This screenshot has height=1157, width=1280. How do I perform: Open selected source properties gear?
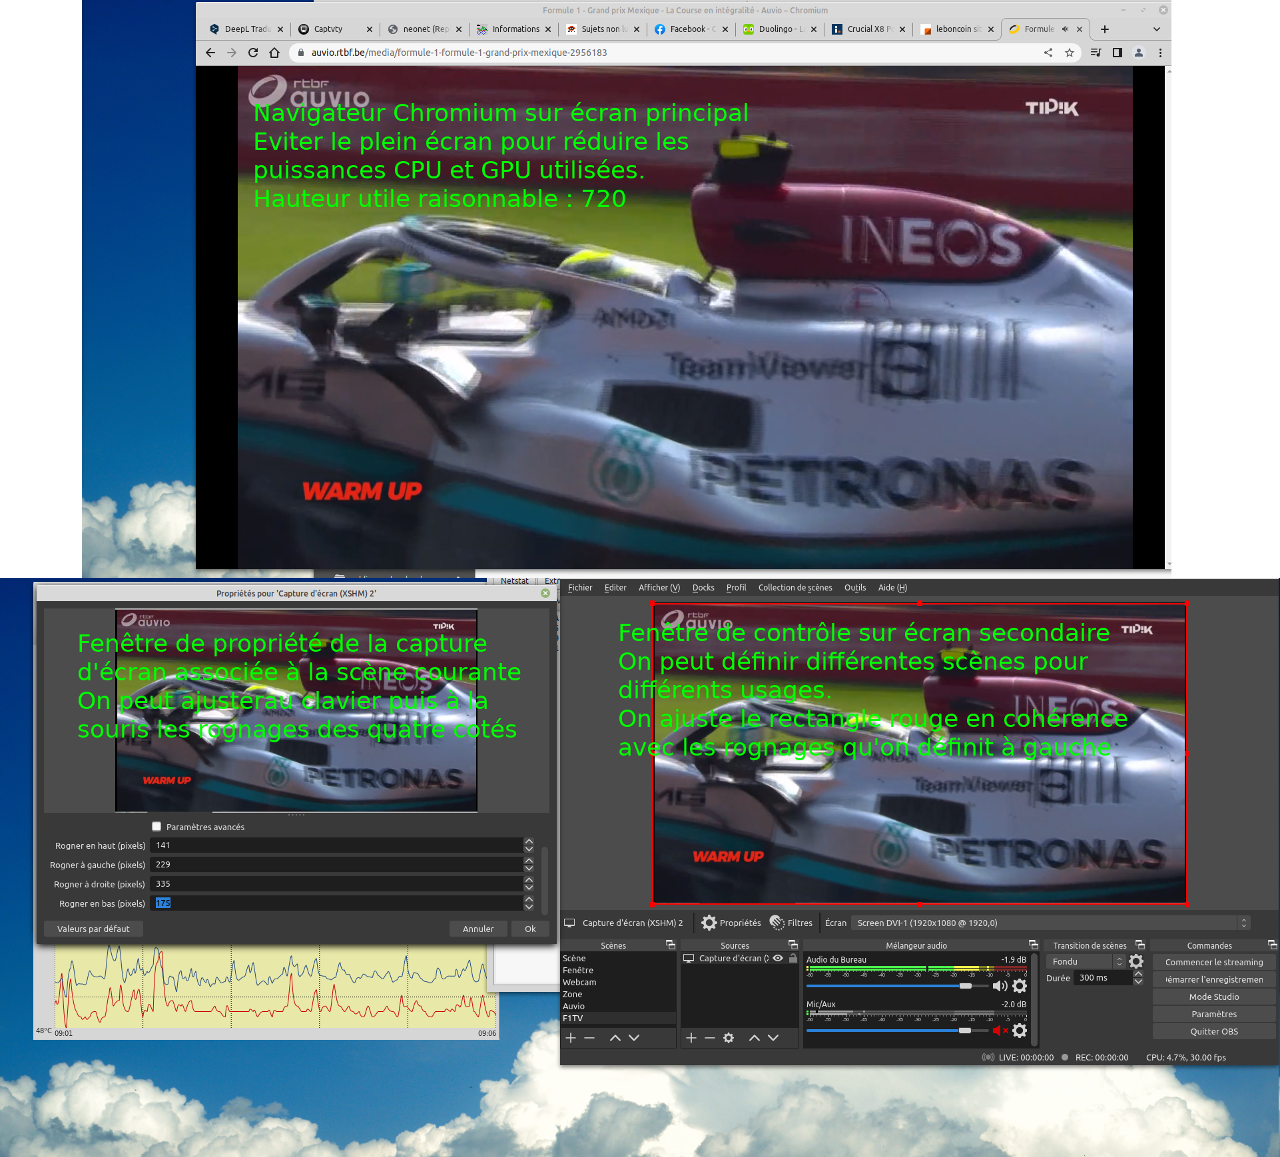tap(729, 1038)
